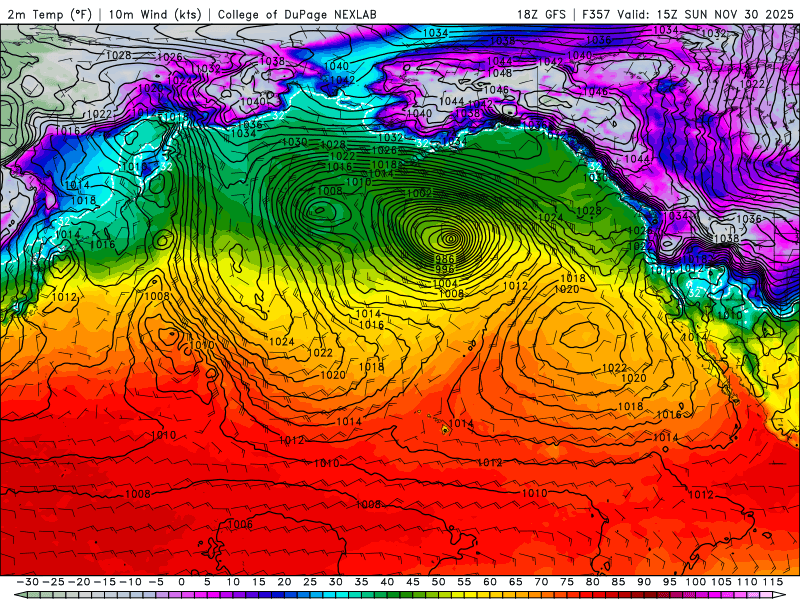Screen dimensions: 800x600
Task: Click the 55 value on the temperature scale
Action: [464, 582]
